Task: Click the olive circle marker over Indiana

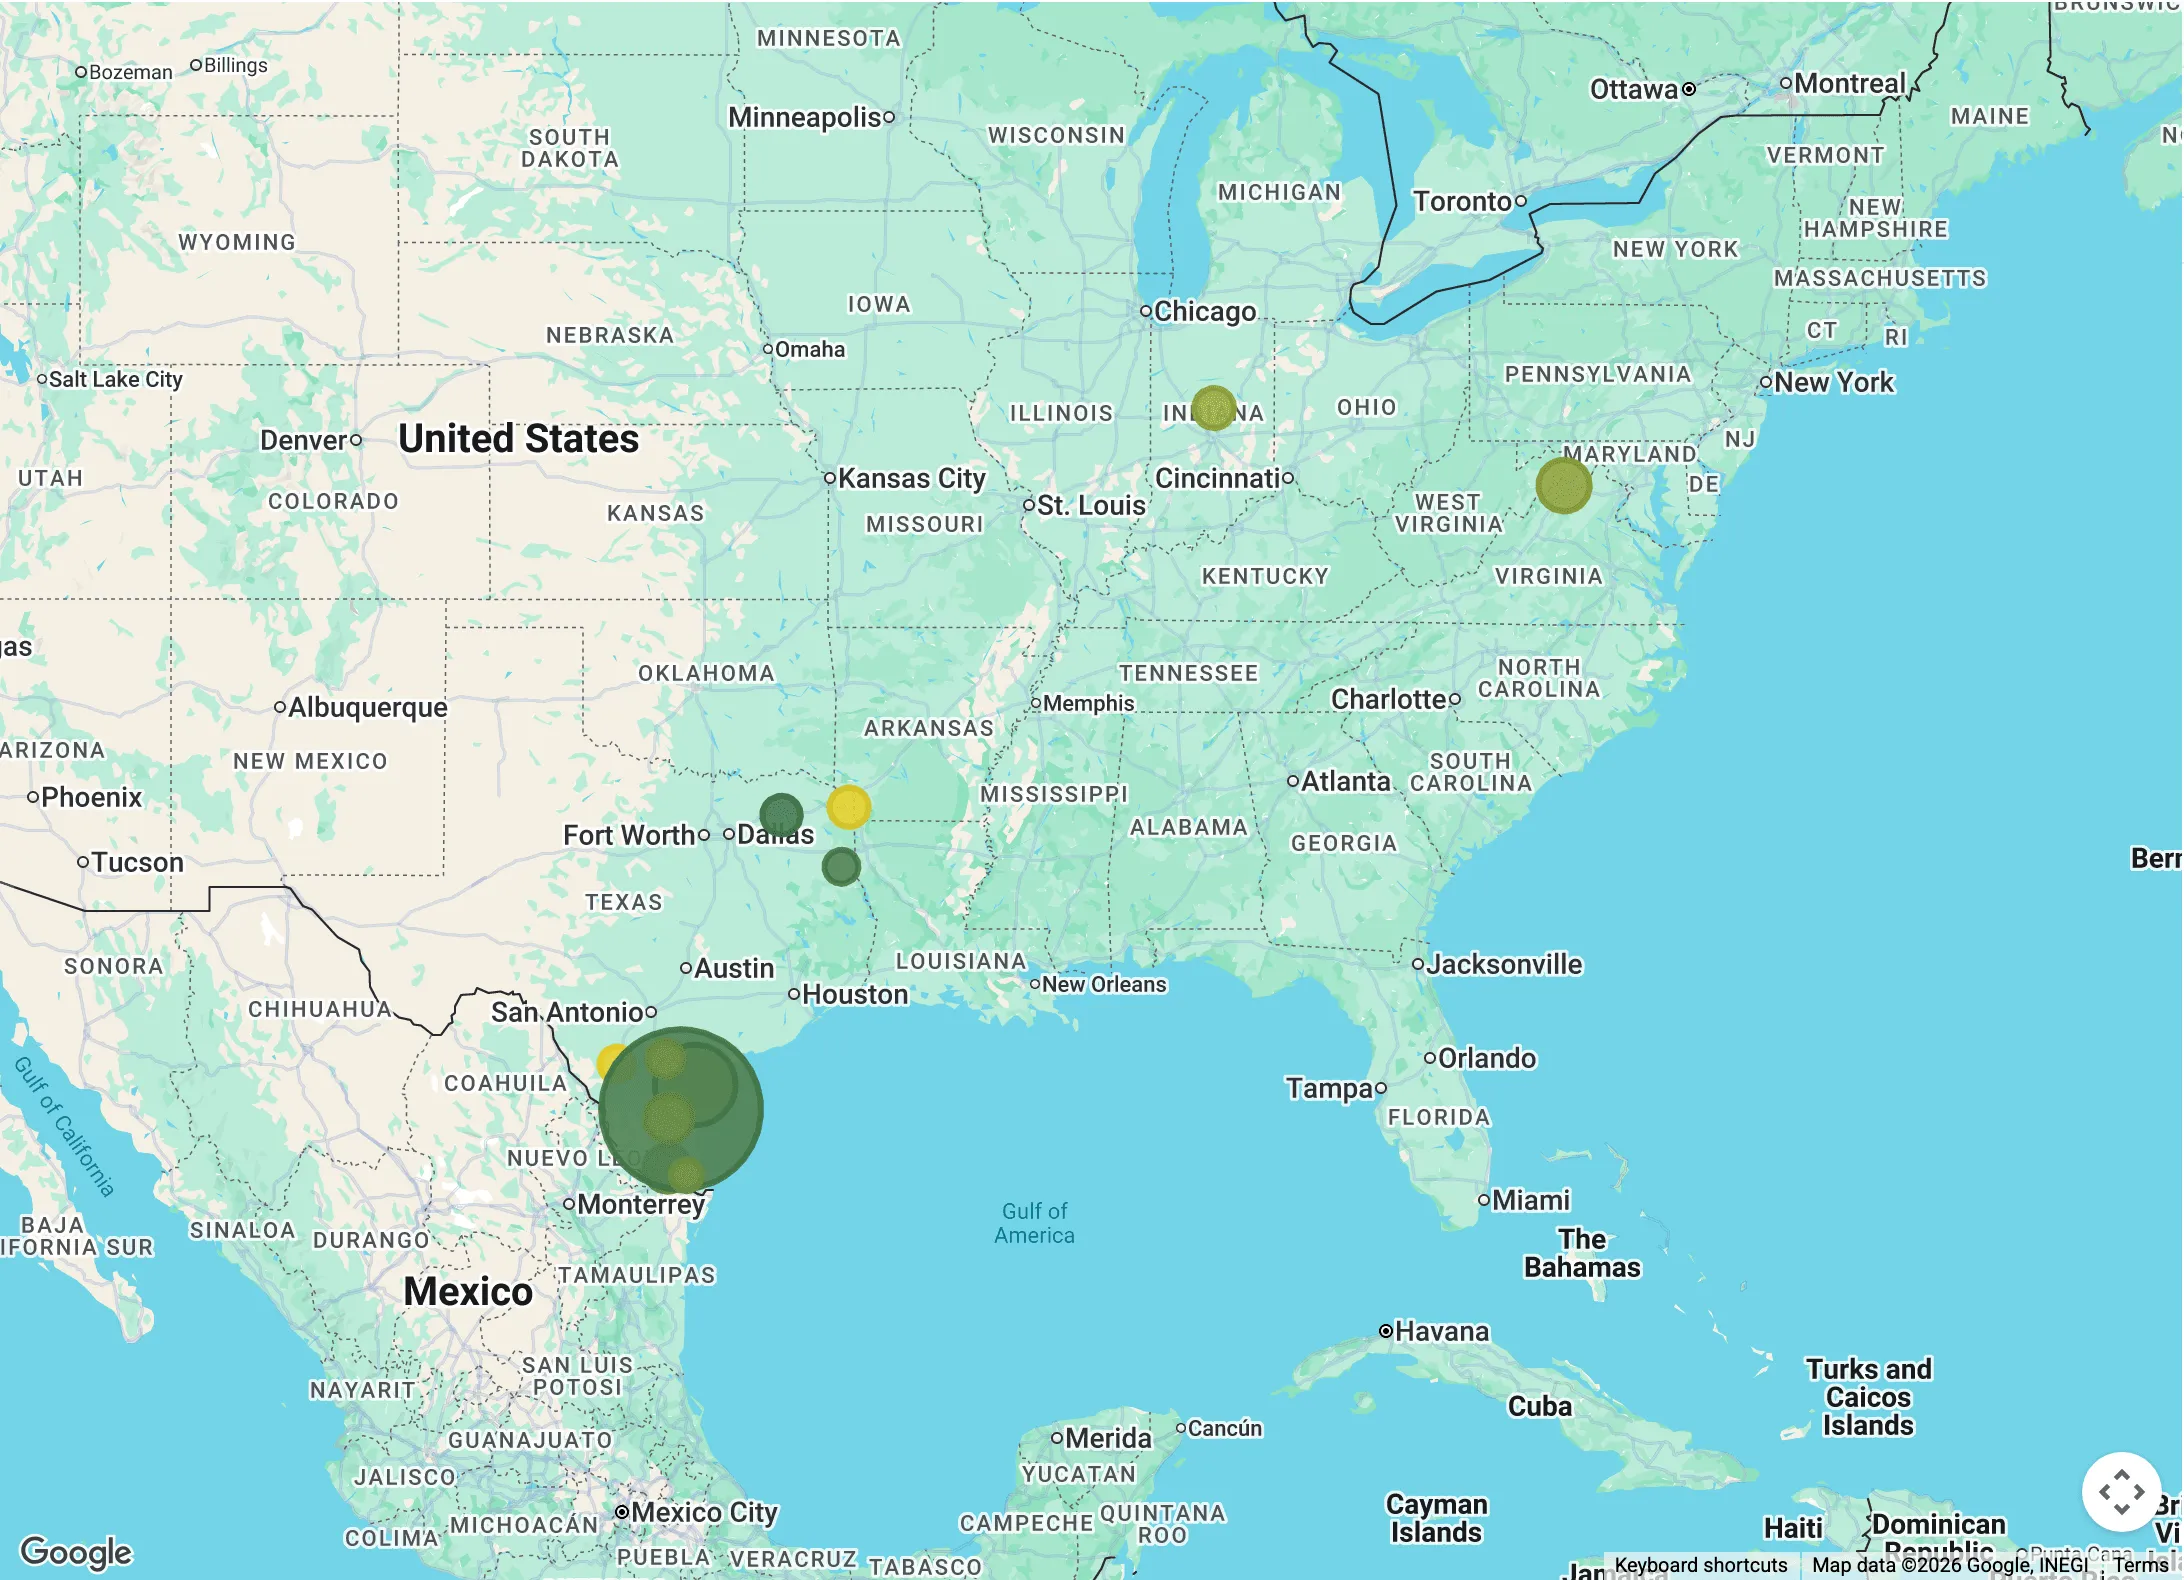Action: (x=1213, y=408)
